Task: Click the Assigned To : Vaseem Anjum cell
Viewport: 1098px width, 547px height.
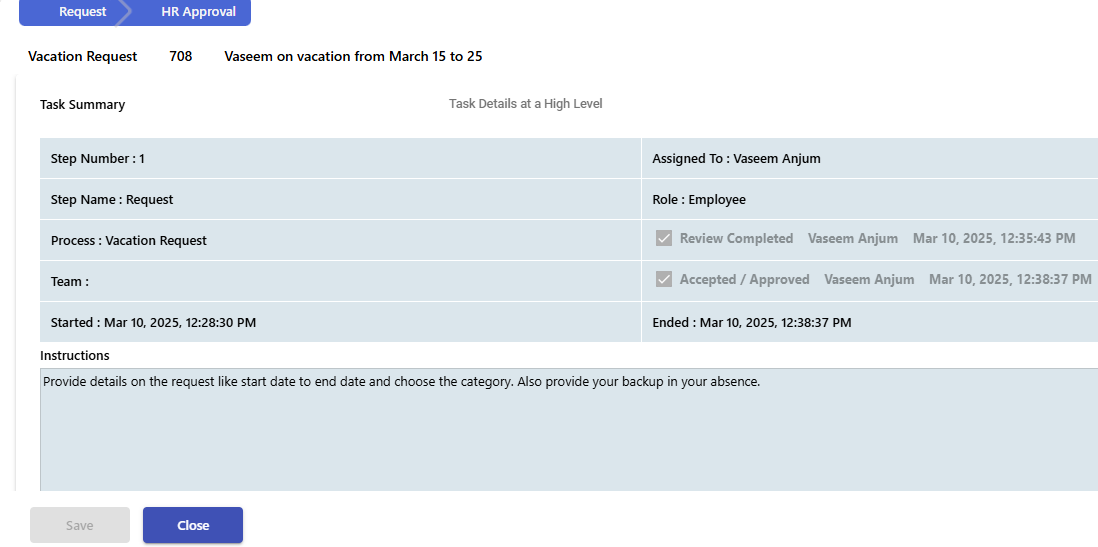Action: [x=870, y=158]
